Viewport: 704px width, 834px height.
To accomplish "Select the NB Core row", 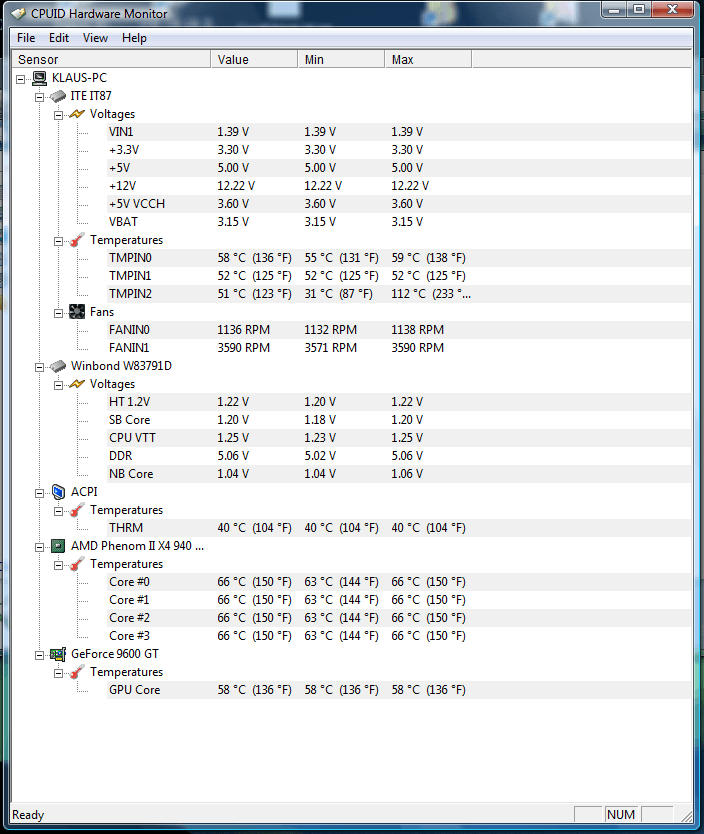I will pos(399,474).
